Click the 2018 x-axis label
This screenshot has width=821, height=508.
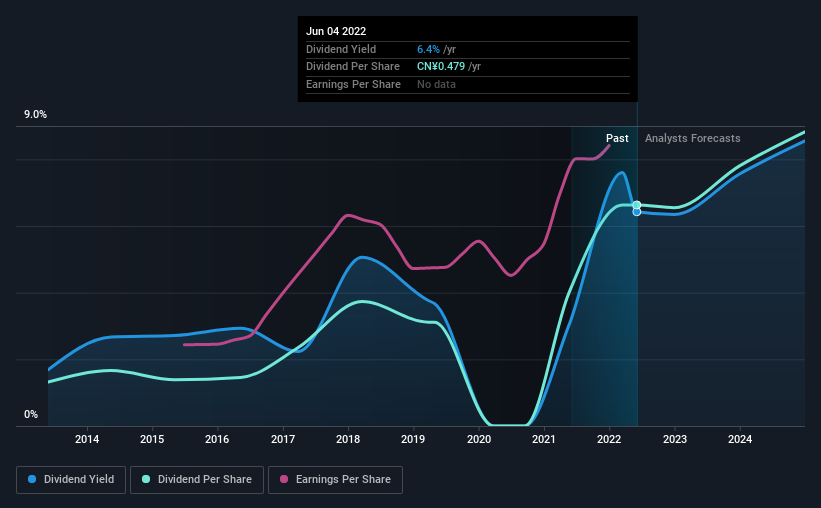click(348, 439)
